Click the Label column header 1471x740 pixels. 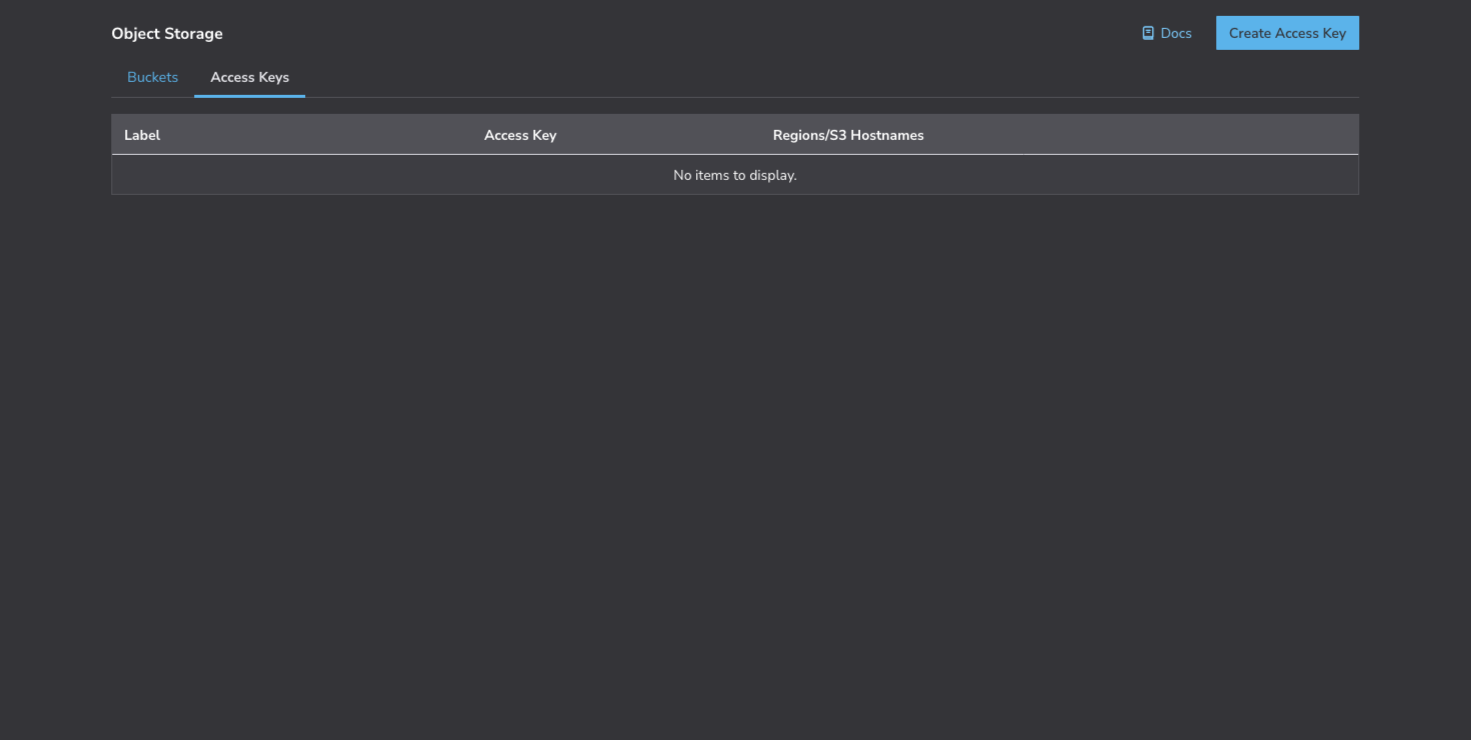click(x=142, y=135)
